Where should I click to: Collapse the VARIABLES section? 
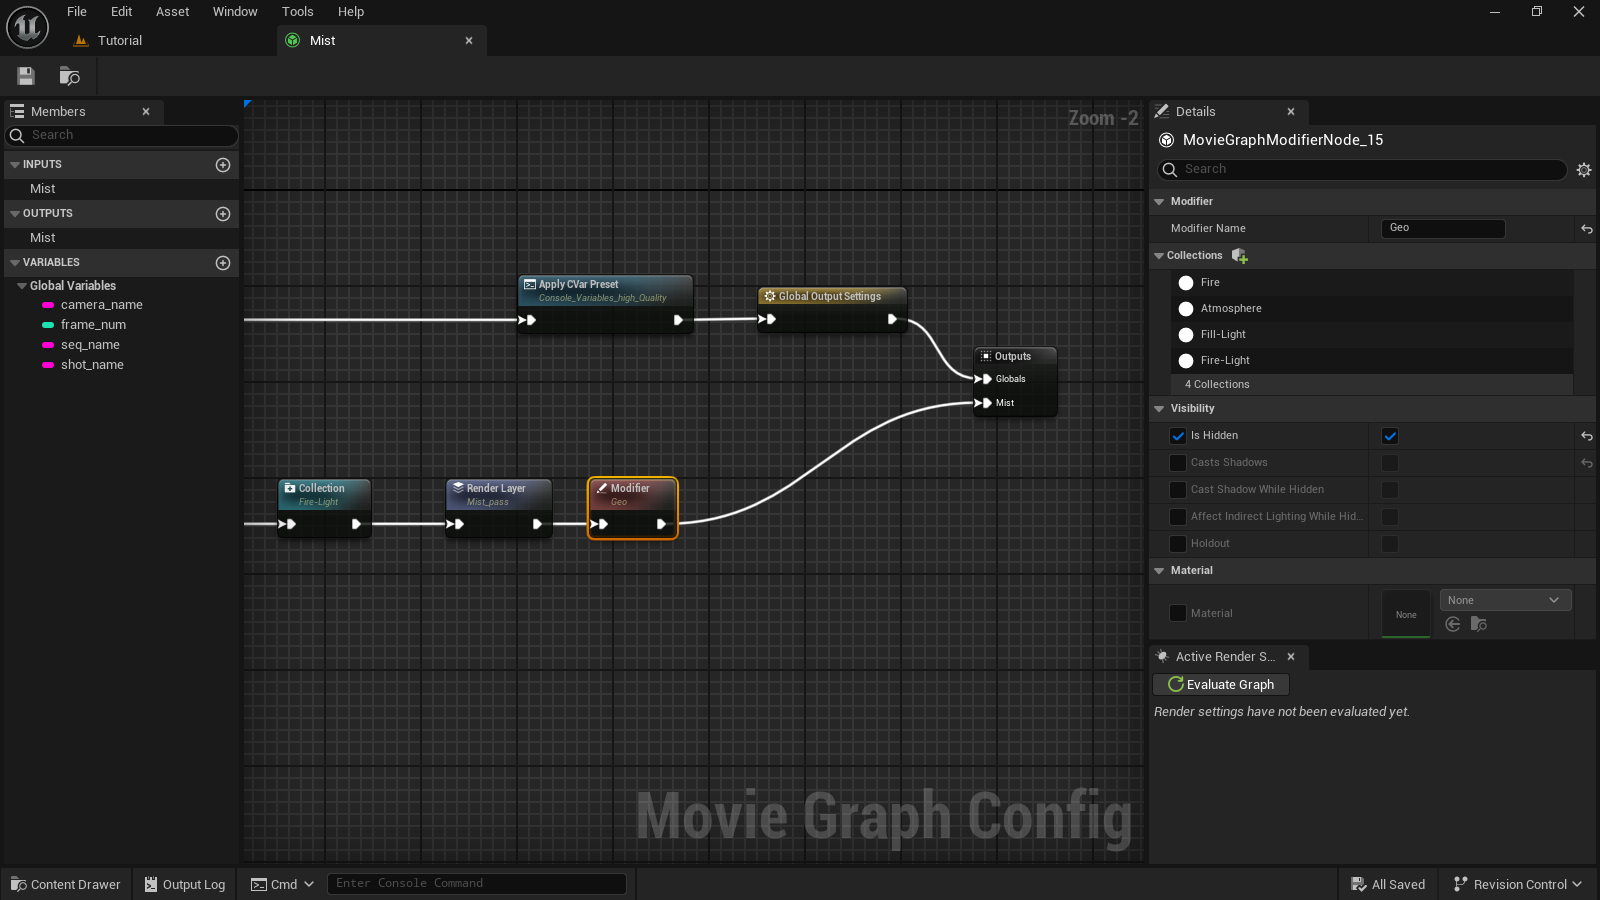[15, 263]
